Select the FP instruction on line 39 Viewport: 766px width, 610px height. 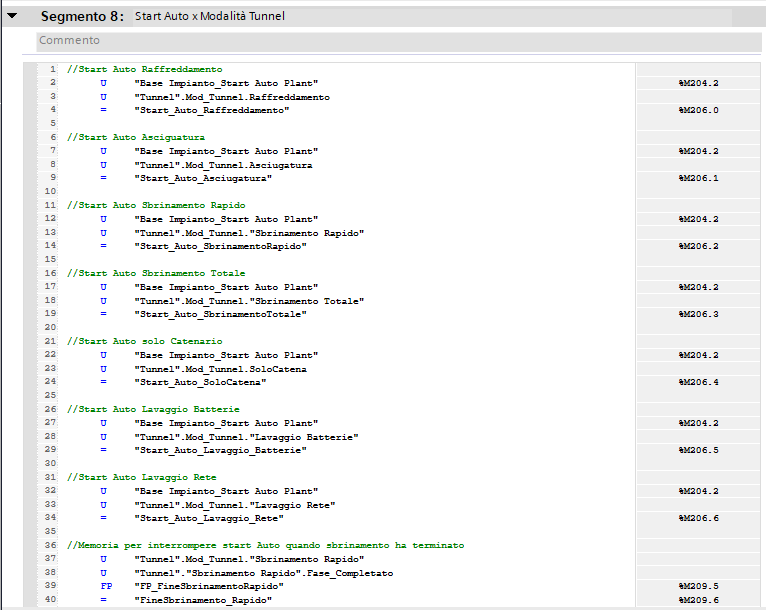pyautogui.click(x=106, y=586)
